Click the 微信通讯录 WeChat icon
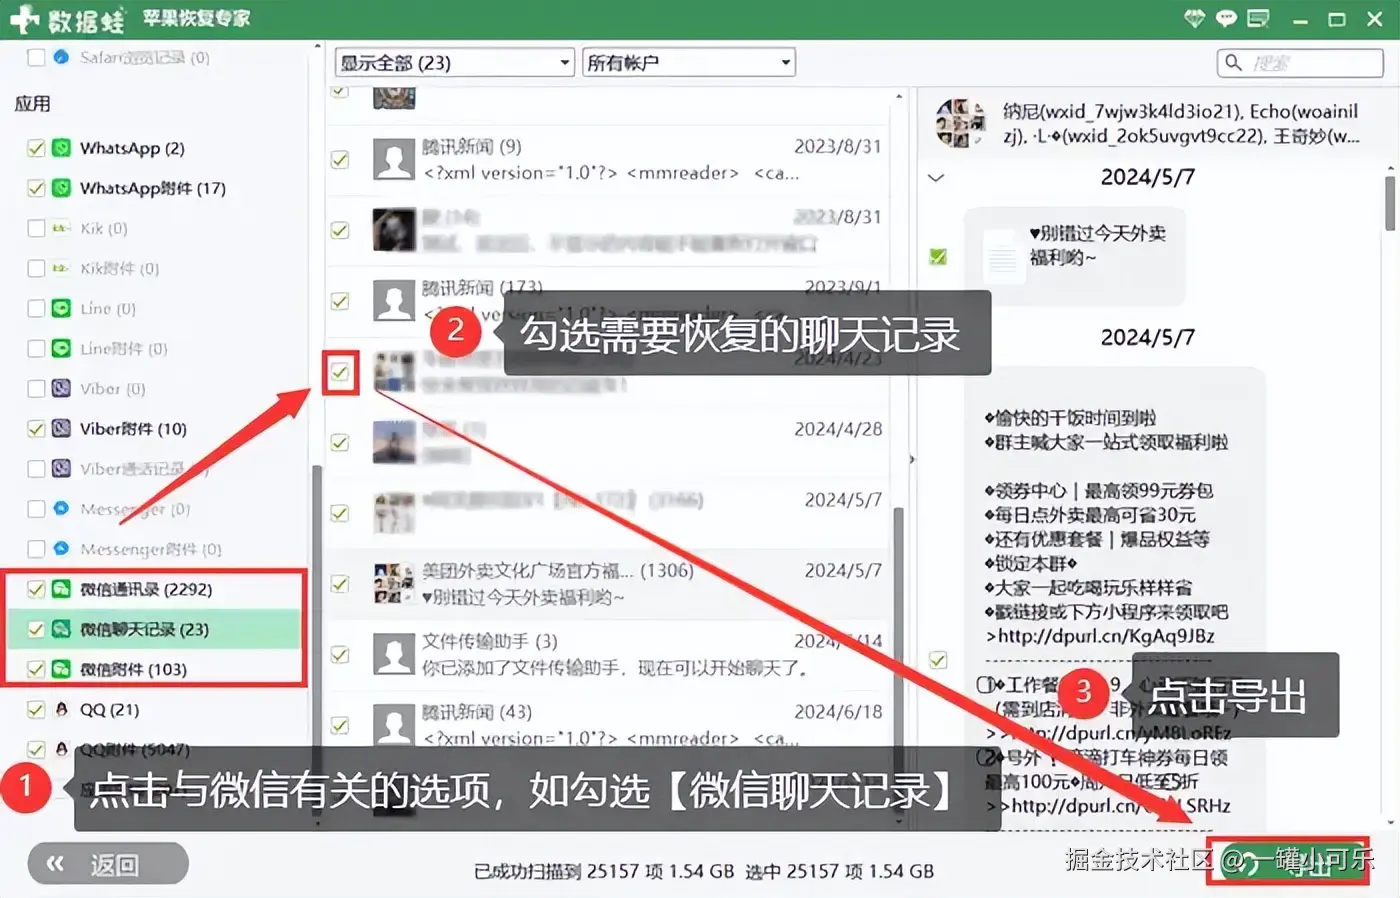This screenshot has height=898, width=1400. click(61, 589)
